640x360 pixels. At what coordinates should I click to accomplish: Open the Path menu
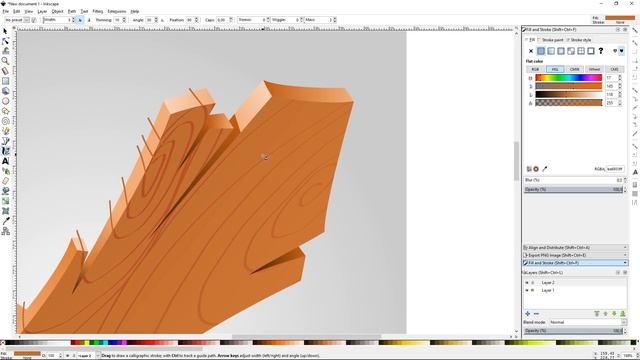pyautogui.click(x=71, y=11)
